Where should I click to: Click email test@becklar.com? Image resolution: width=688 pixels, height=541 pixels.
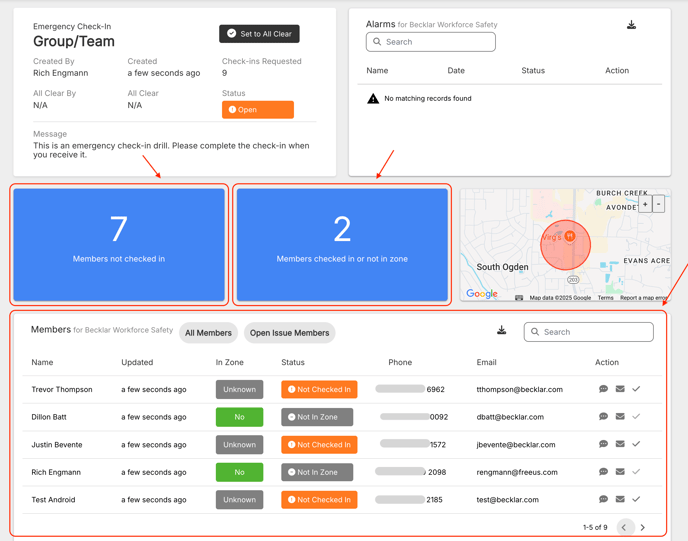(508, 500)
